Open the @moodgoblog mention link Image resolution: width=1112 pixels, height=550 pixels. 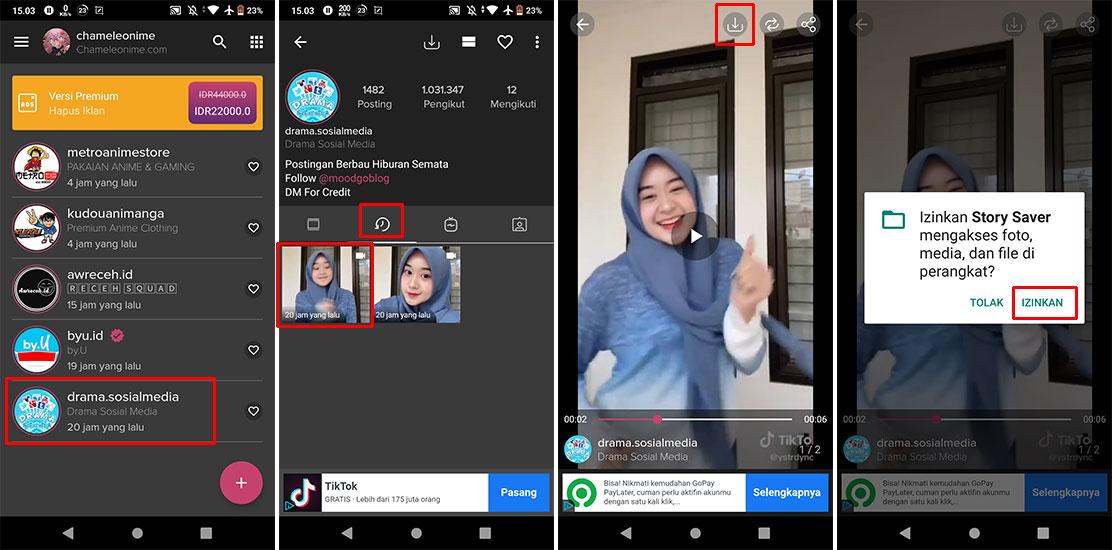click(353, 178)
